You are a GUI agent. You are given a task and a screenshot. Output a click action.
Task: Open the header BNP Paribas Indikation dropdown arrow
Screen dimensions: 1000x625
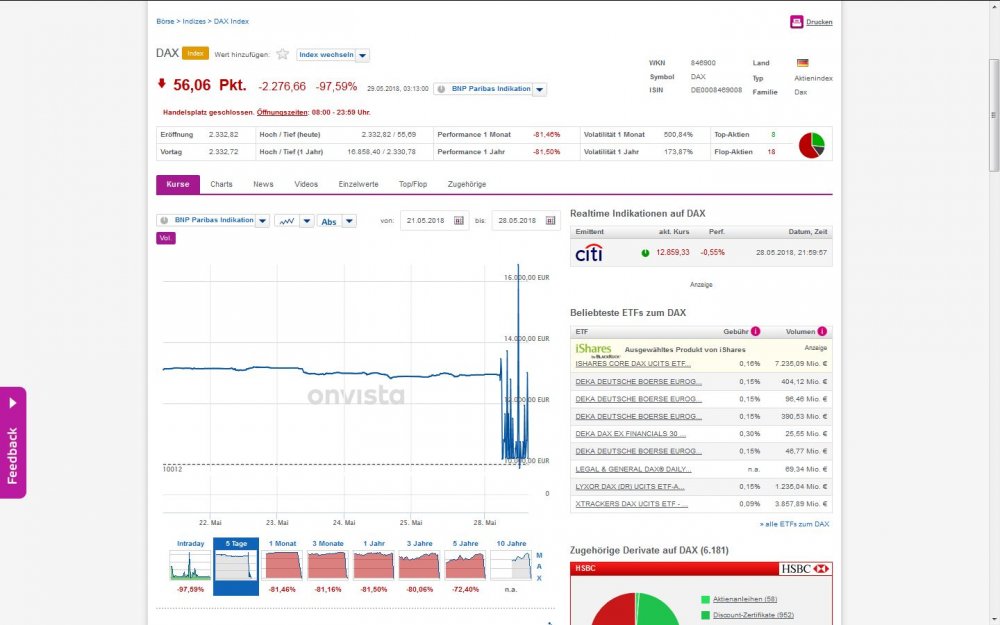[540, 89]
